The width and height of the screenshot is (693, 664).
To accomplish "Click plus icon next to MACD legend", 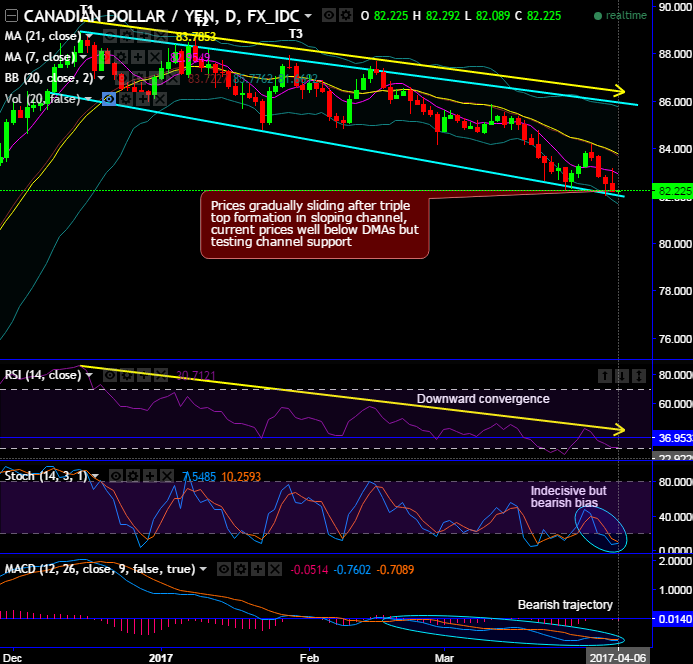I will click(258, 569).
